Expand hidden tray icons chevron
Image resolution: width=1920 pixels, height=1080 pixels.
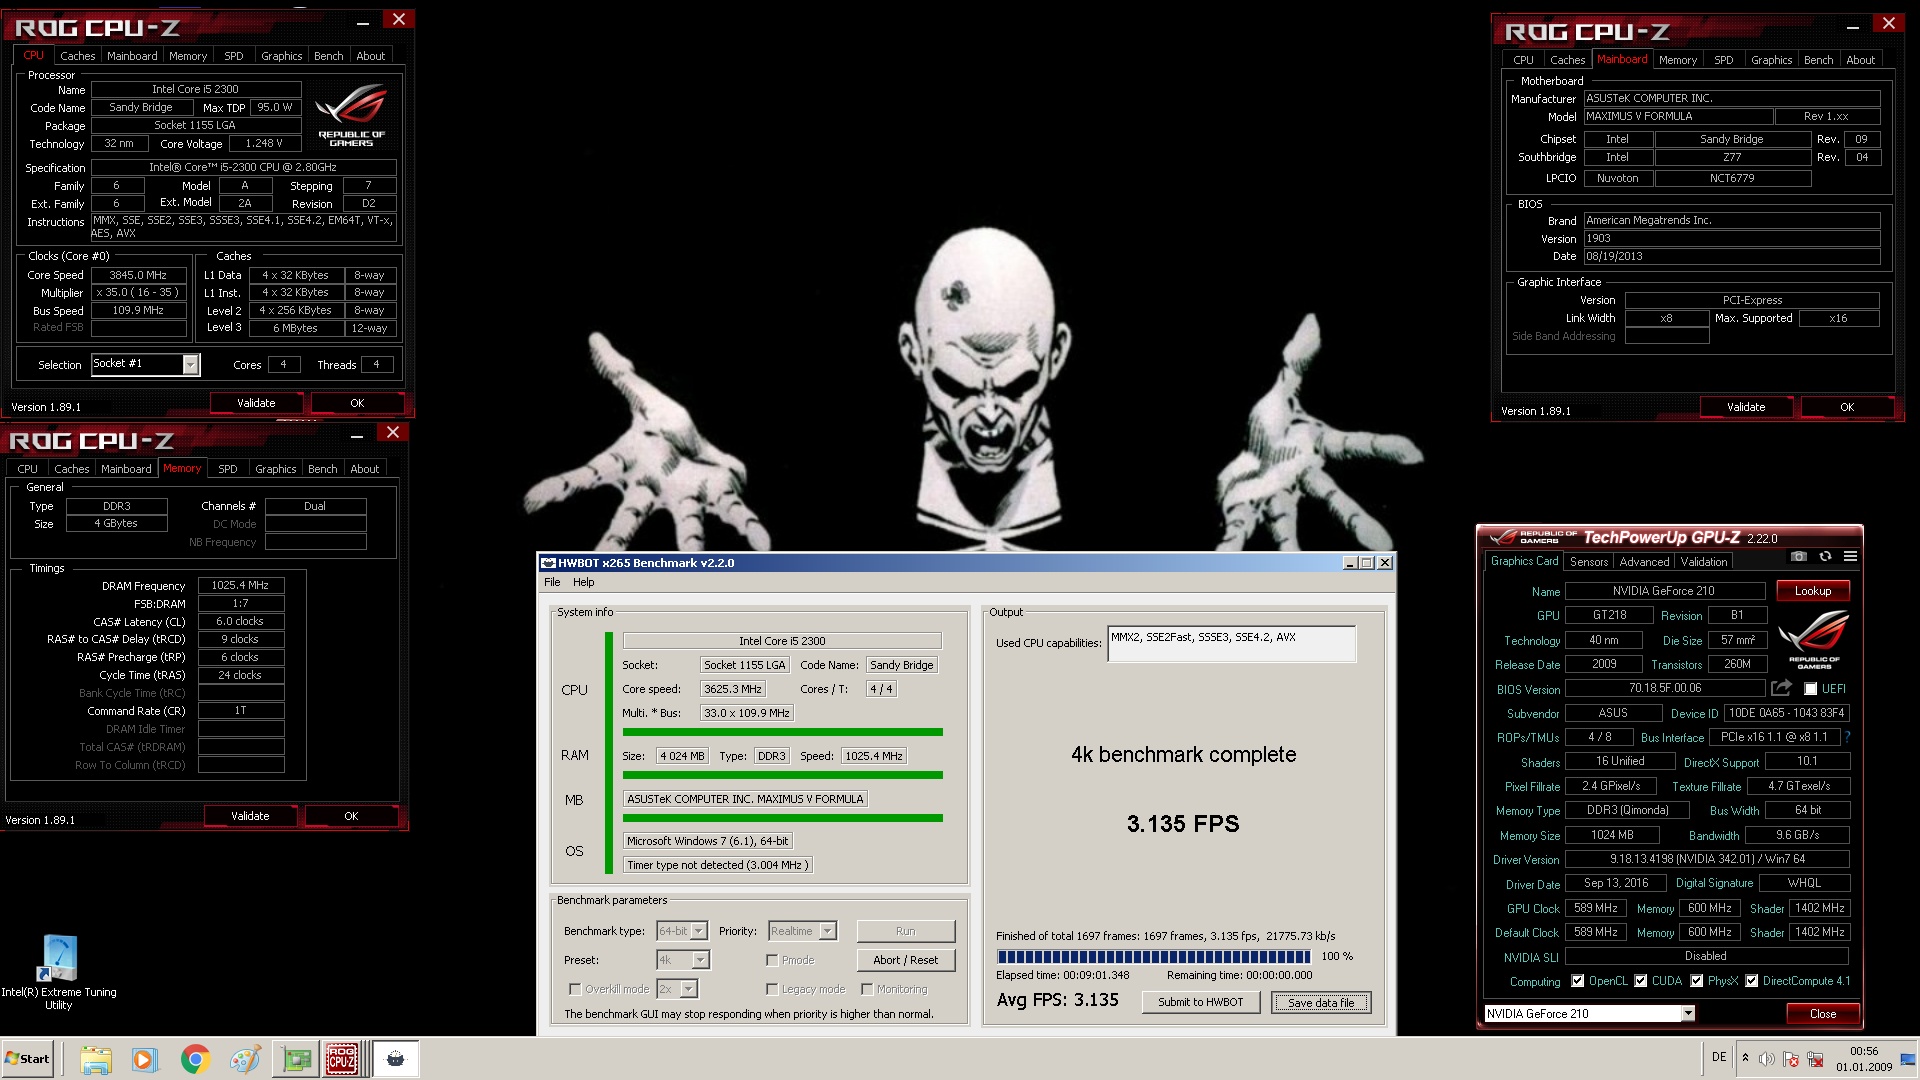tap(1745, 1058)
